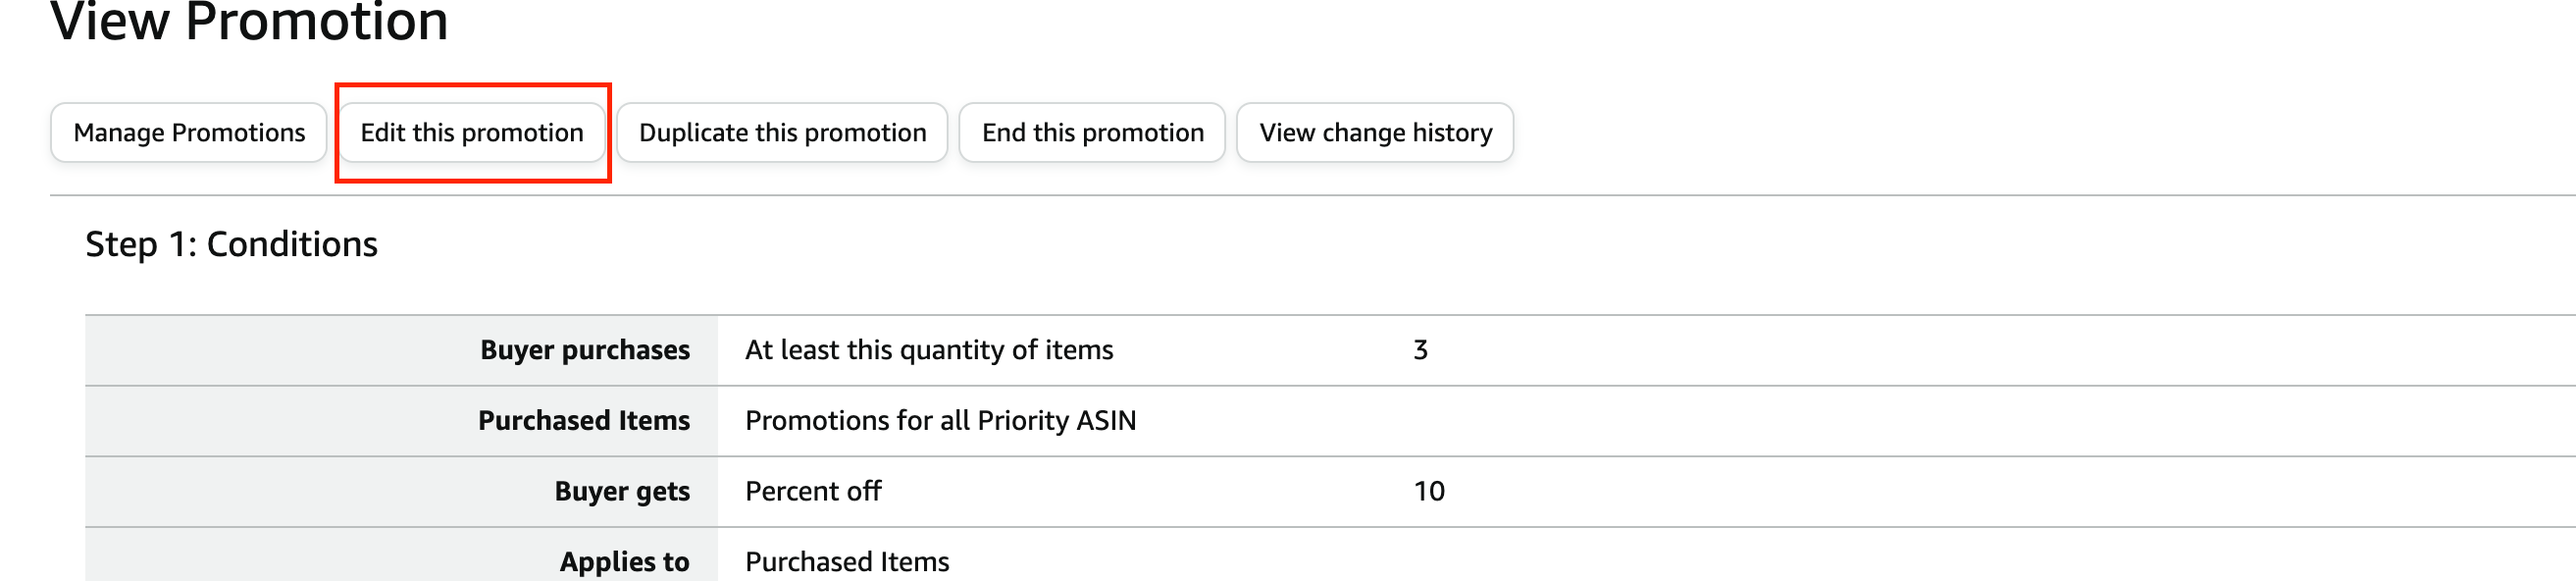
Task: Click End this promotion
Action: (1092, 133)
